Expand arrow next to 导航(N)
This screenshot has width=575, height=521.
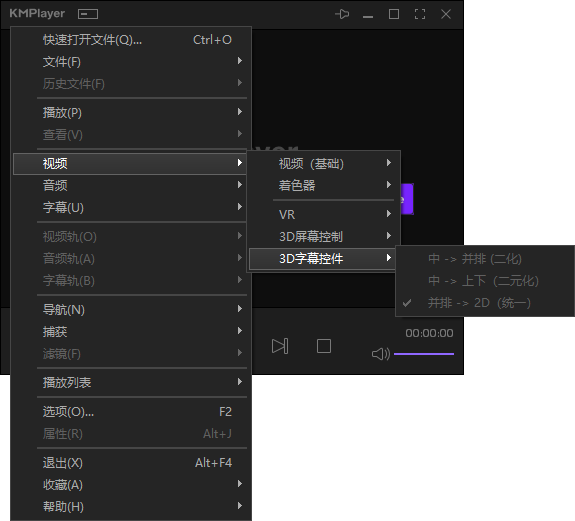[x=240, y=309]
